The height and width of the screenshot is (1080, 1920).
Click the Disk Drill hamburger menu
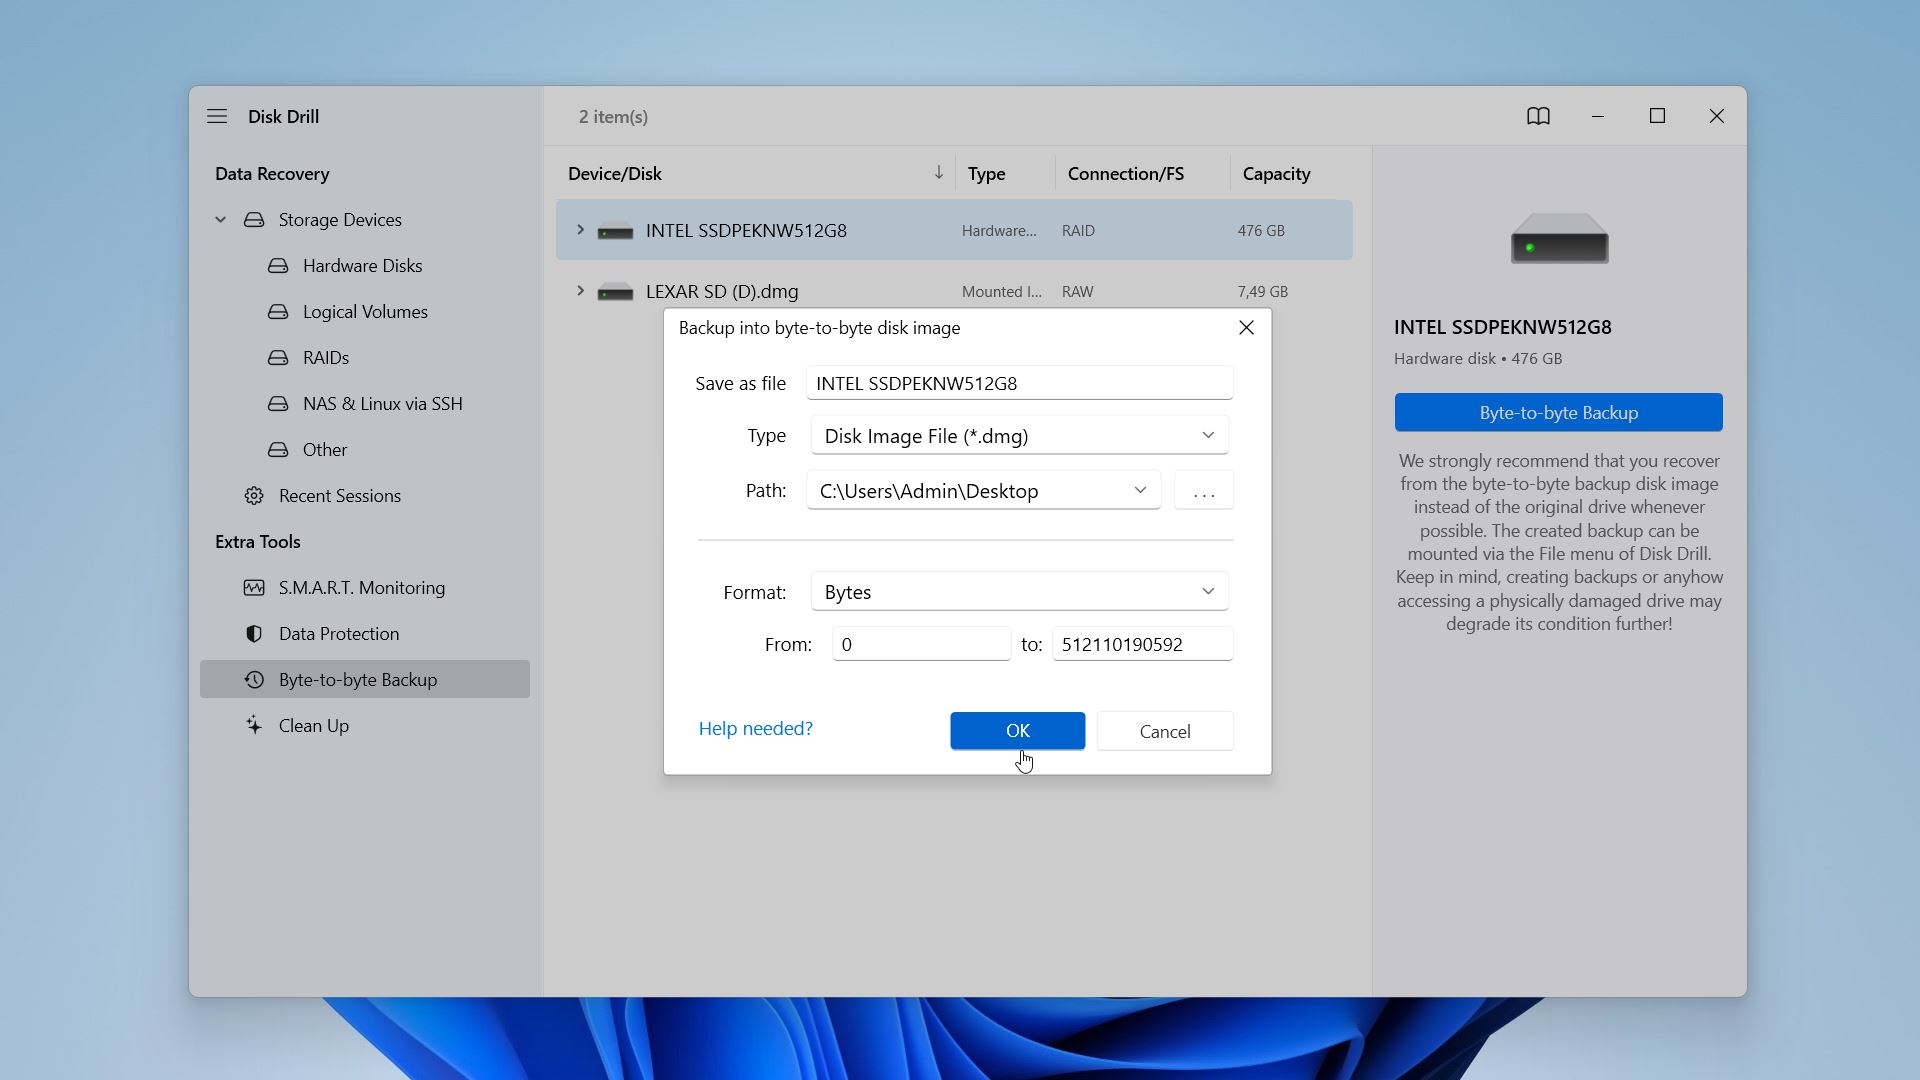[216, 116]
